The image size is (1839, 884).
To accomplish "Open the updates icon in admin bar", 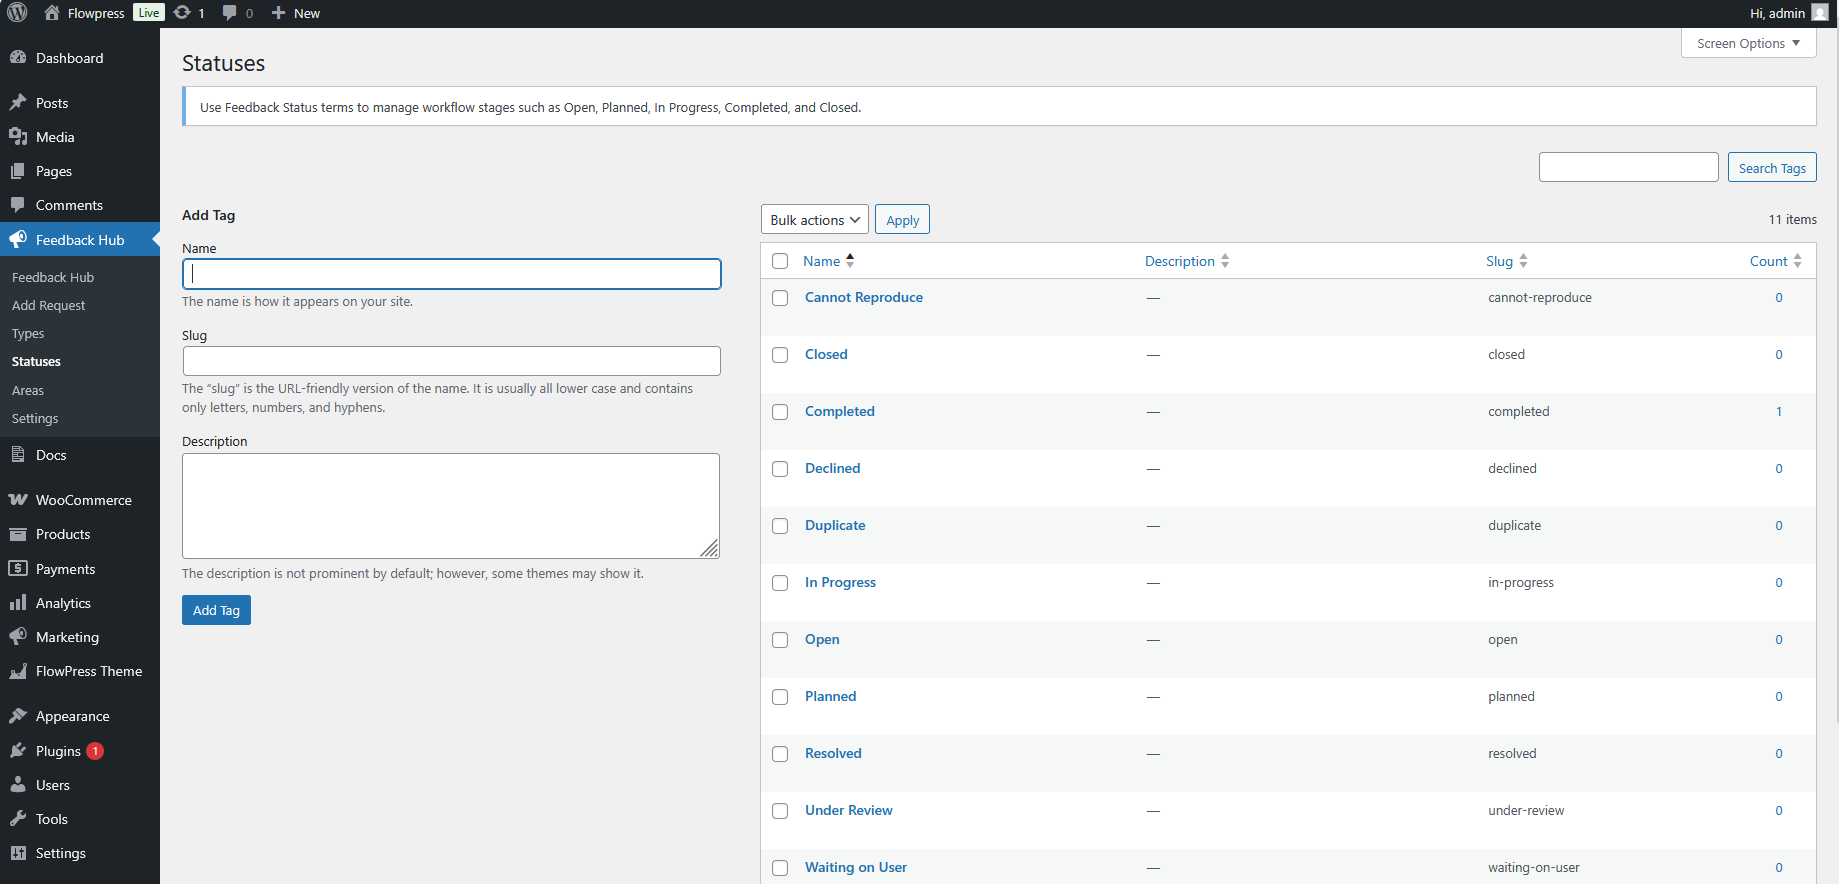I will [x=182, y=13].
